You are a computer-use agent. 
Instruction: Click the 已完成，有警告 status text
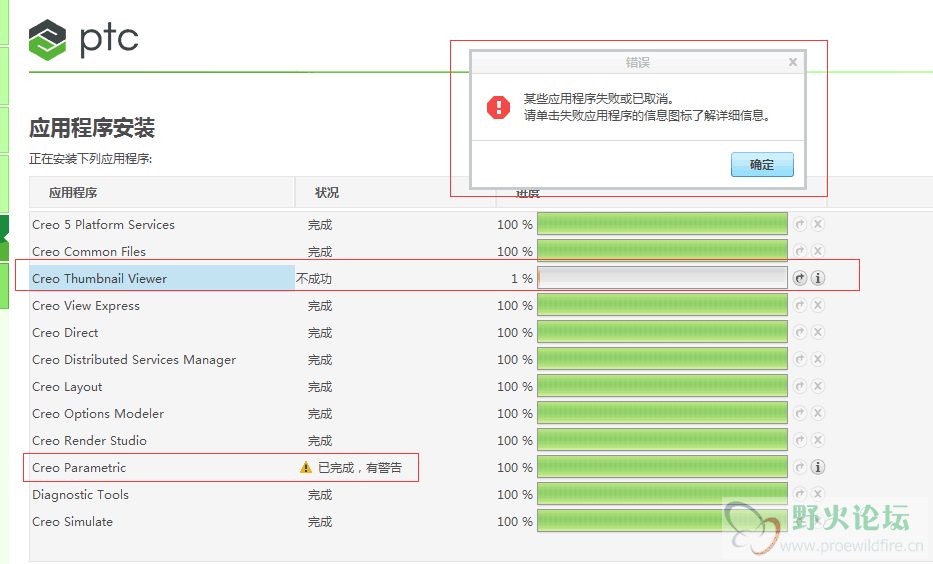[360, 468]
